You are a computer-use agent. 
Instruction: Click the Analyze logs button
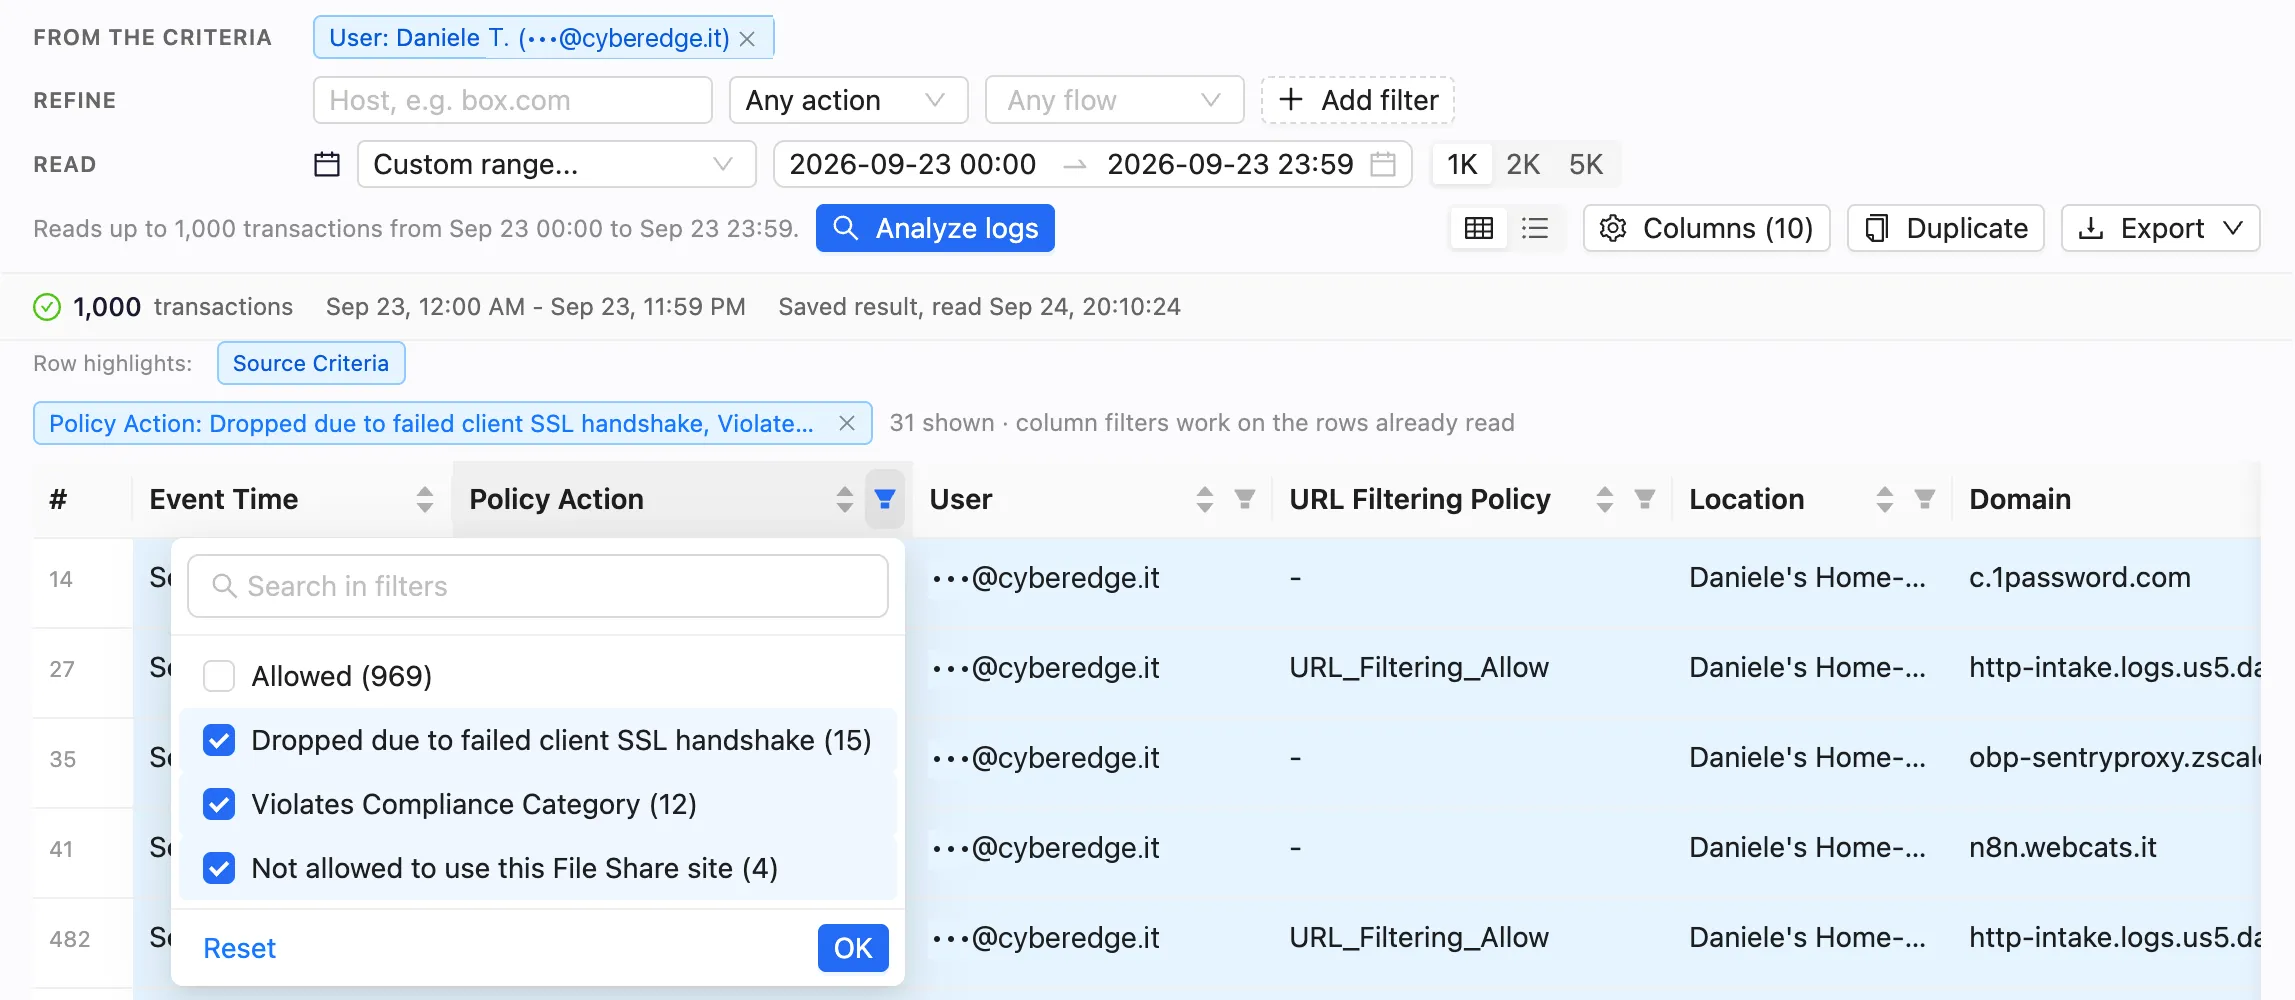point(935,229)
